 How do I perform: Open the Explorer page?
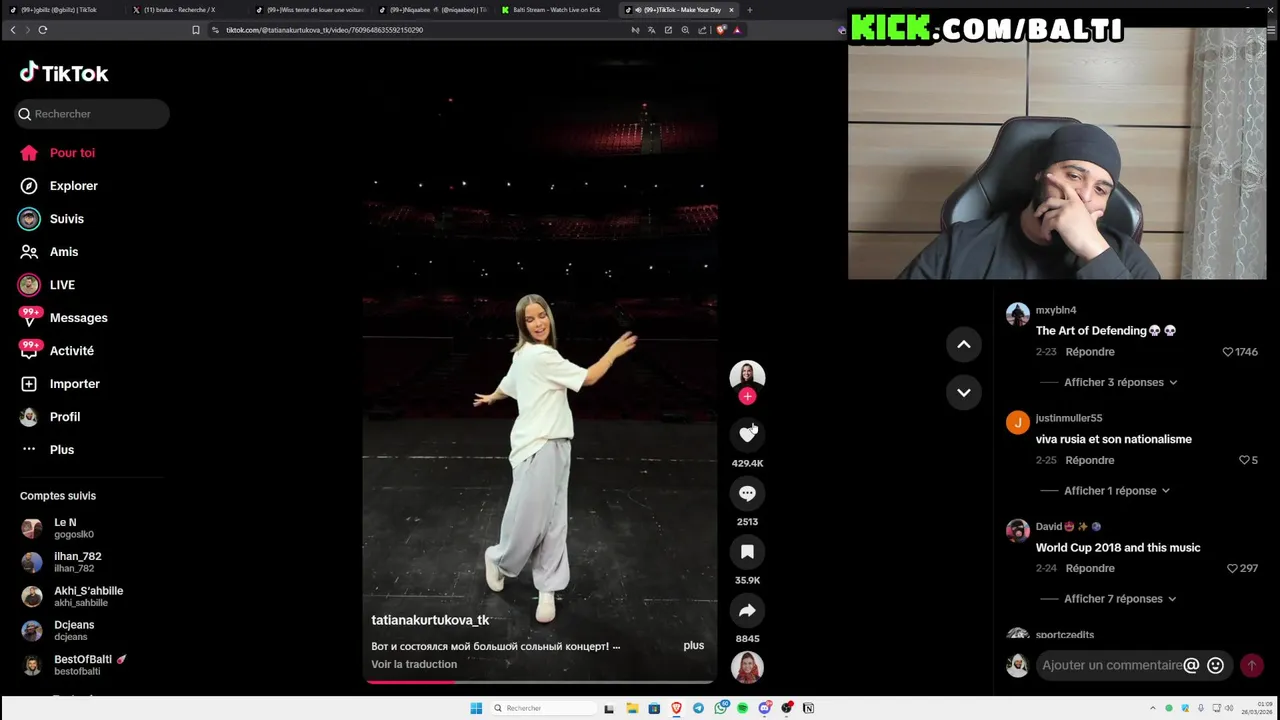tap(59, 186)
